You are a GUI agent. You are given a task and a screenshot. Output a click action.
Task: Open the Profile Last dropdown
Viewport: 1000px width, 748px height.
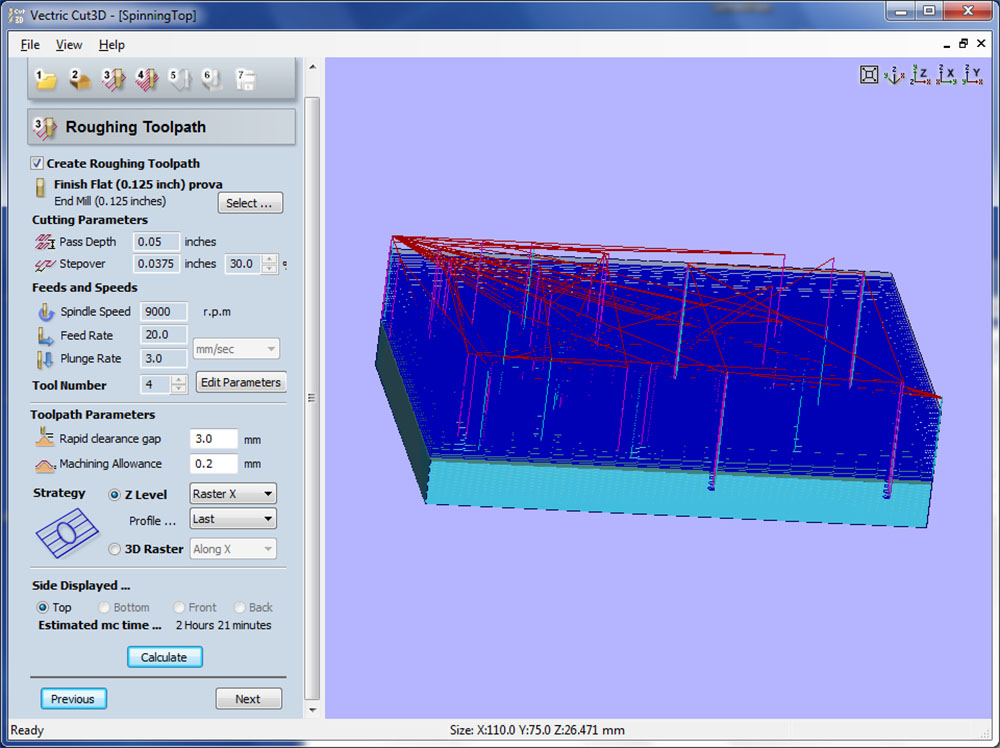pyautogui.click(x=233, y=519)
